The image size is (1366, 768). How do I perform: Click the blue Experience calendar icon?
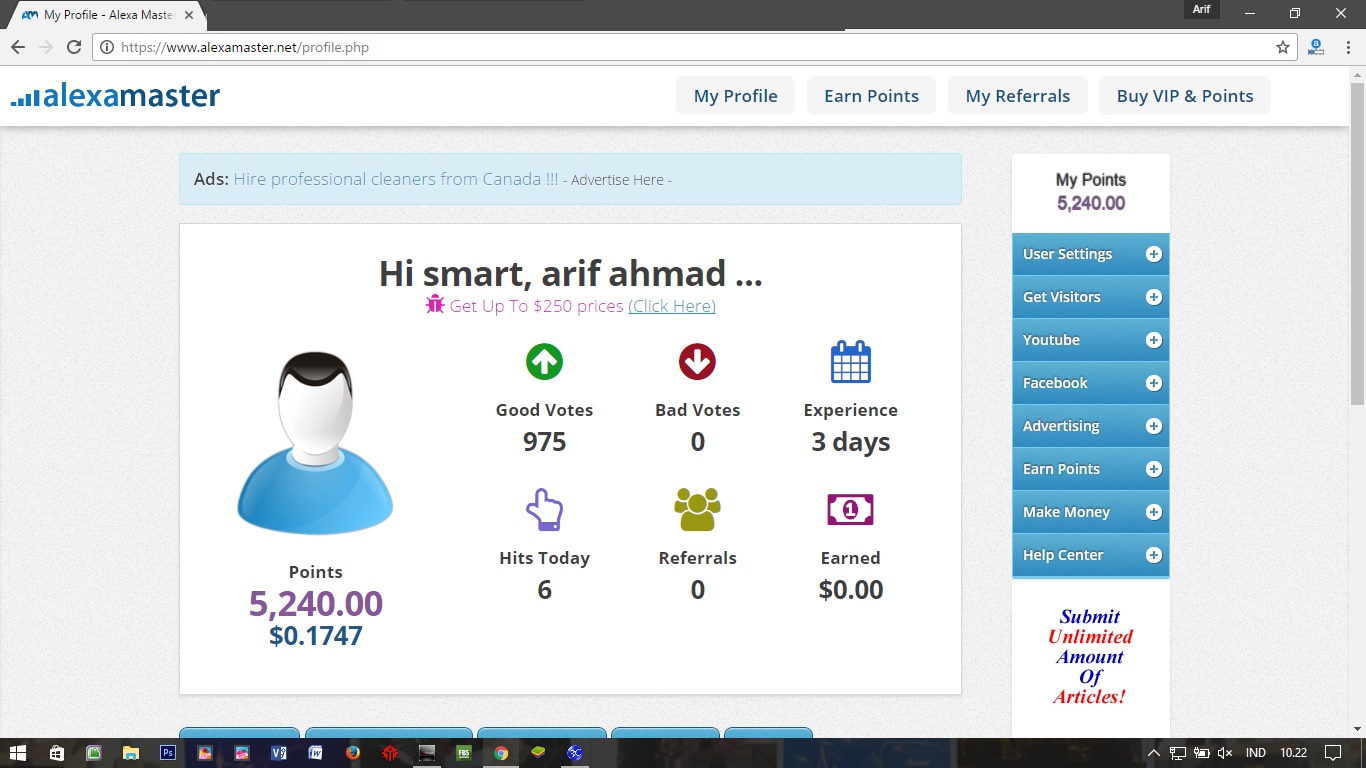coord(851,362)
